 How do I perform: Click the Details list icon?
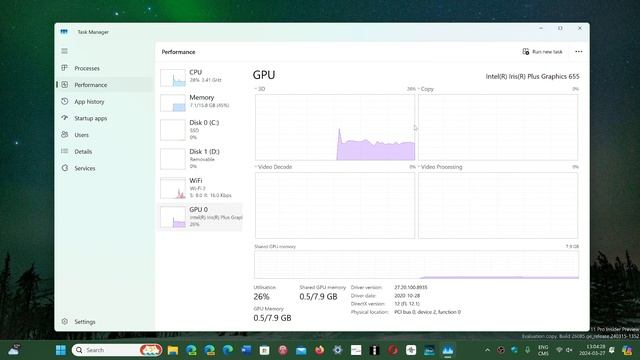click(x=64, y=151)
